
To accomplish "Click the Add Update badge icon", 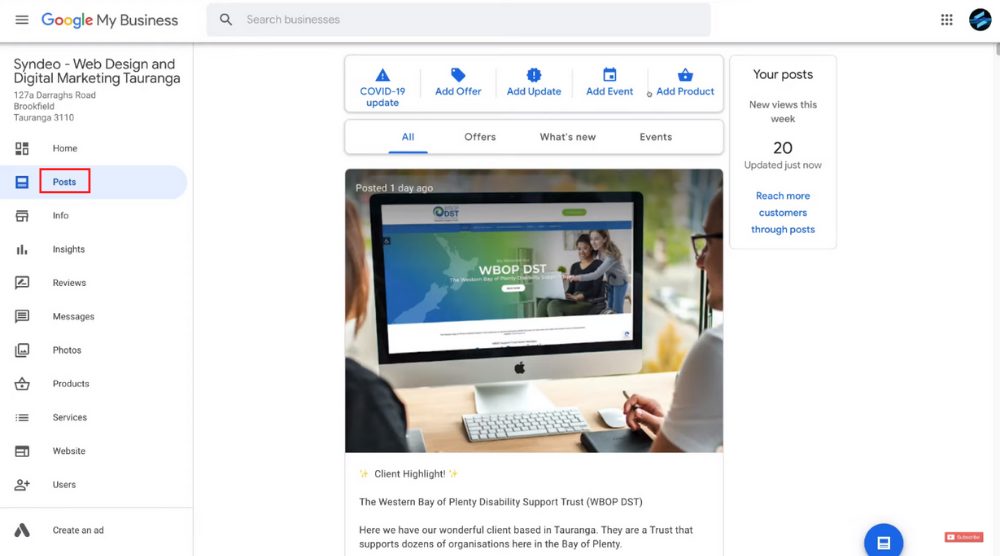I will tap(534, 75).
